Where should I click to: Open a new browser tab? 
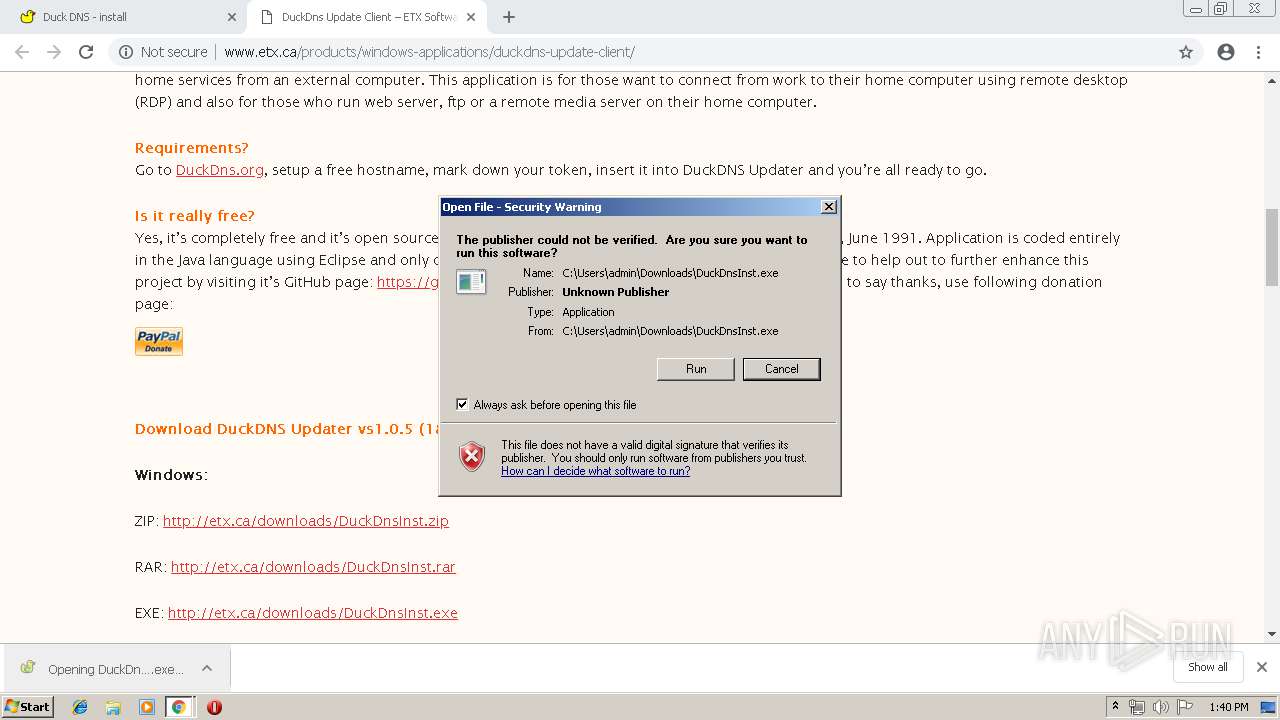coord(509,17)
